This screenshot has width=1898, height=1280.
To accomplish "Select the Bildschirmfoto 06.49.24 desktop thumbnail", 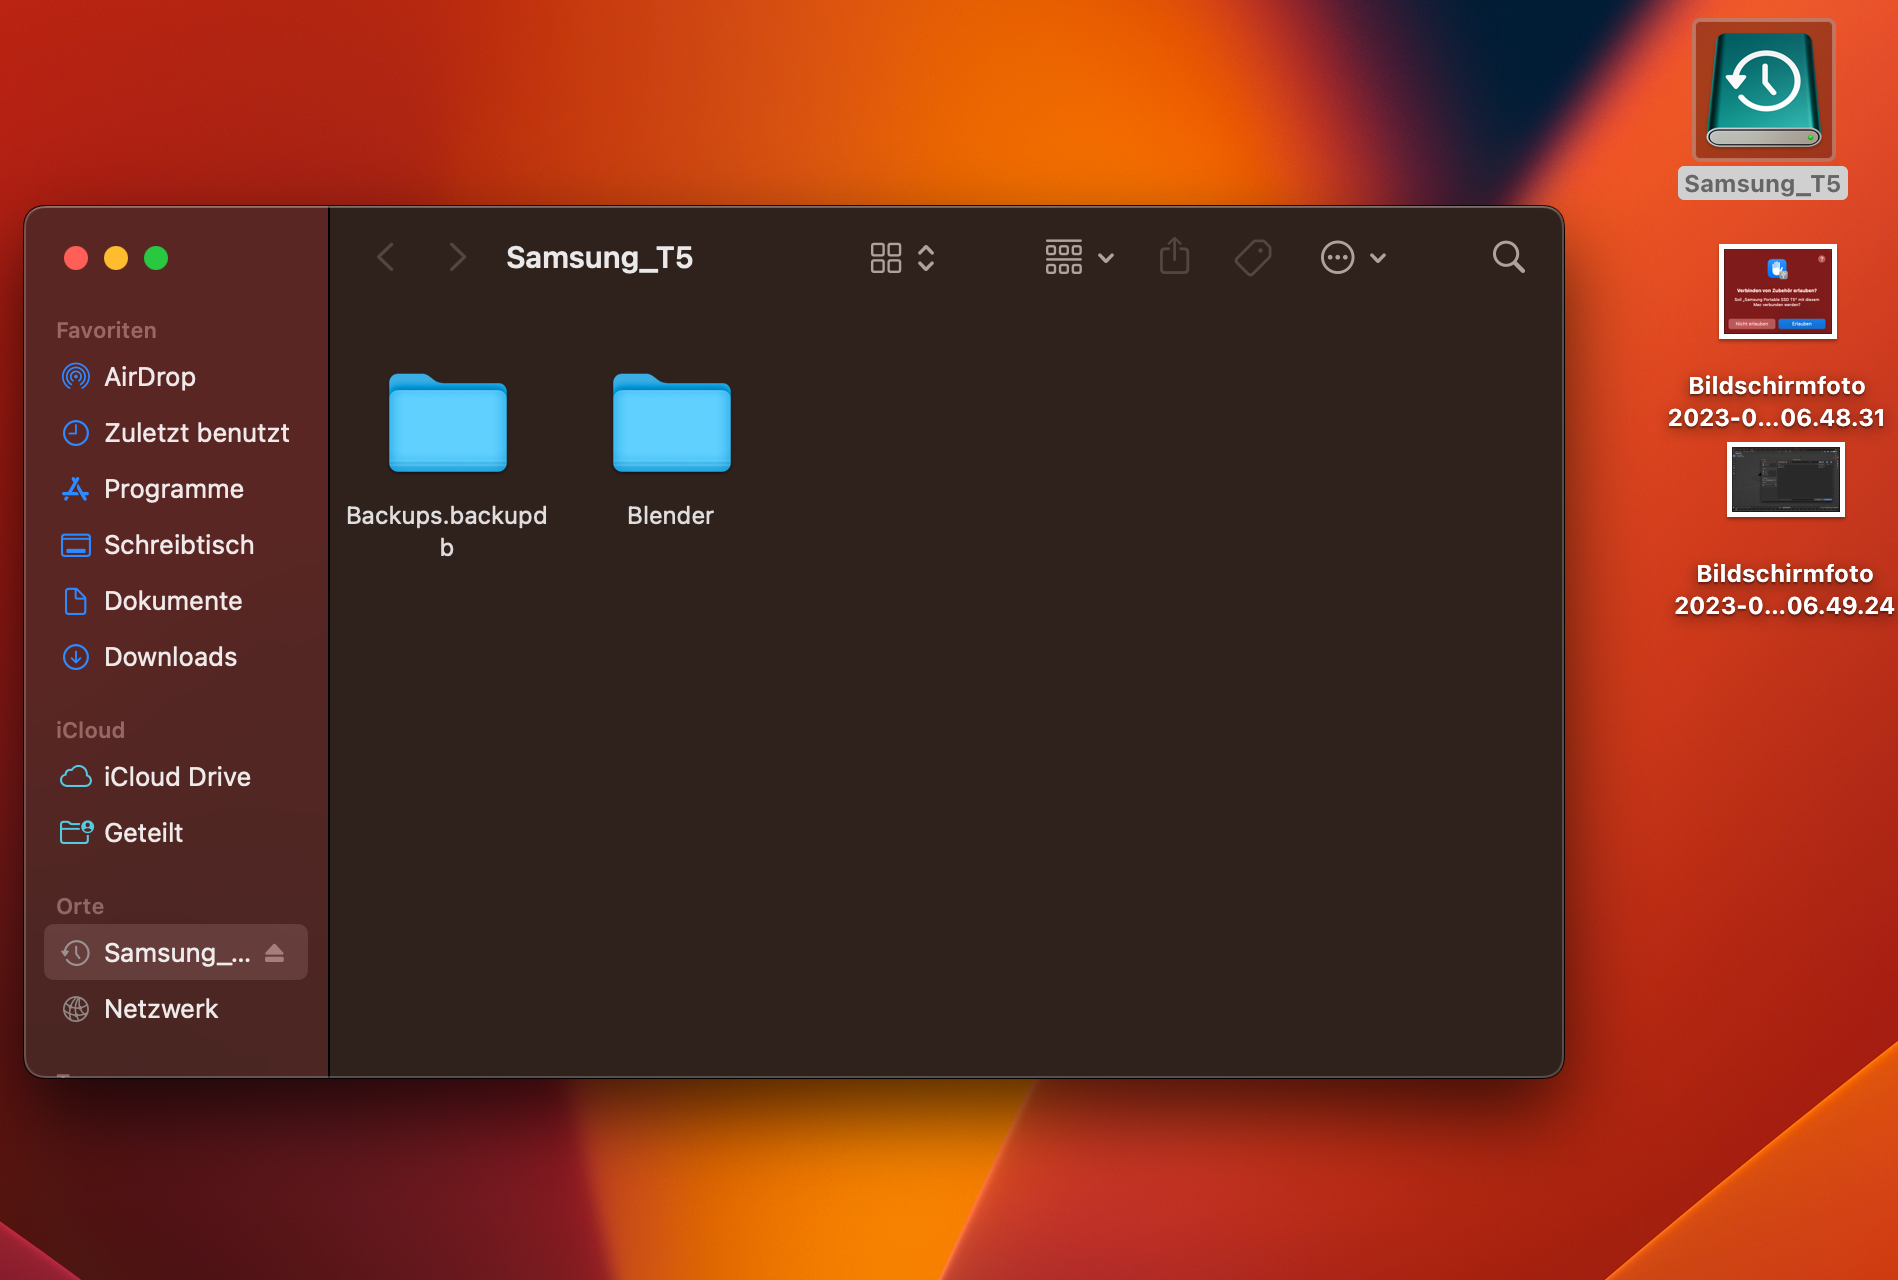I will [x=1785, y=480].
